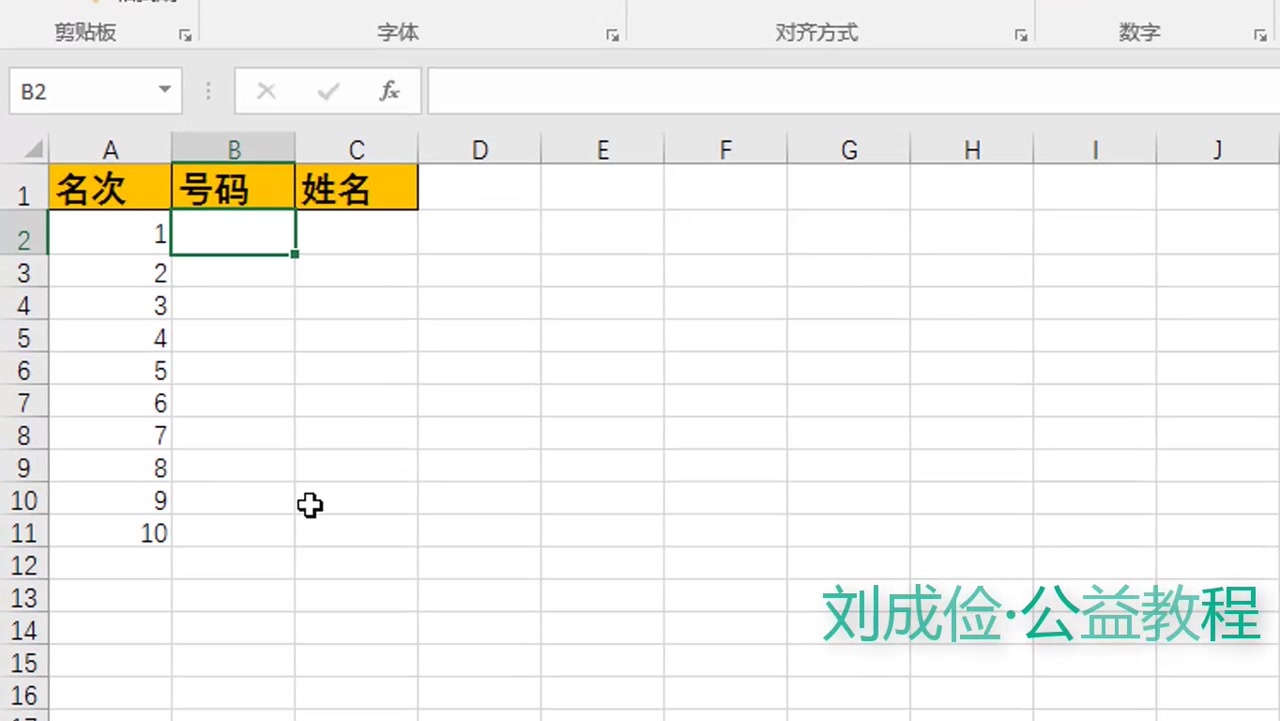Select column F header
Viewport: 1280px width, 721px height.
coord(726,150)
